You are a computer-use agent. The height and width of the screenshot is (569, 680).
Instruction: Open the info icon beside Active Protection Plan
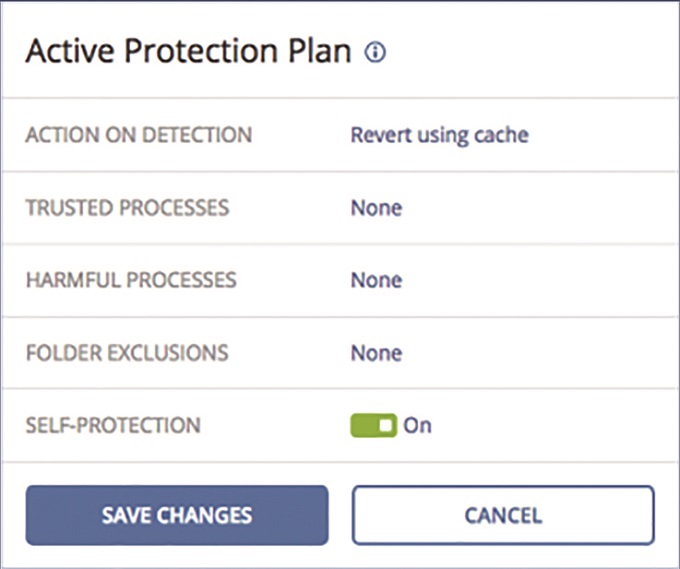375,52
